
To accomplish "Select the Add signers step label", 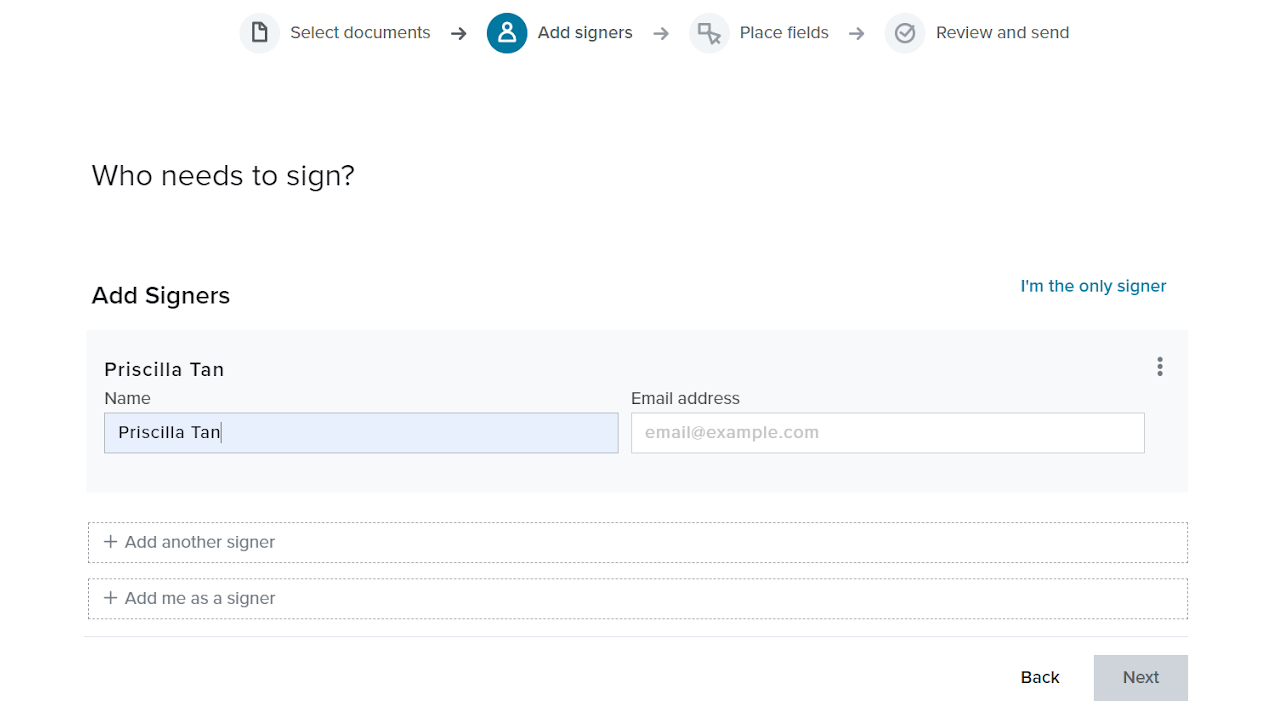I will tap(585, 33).
